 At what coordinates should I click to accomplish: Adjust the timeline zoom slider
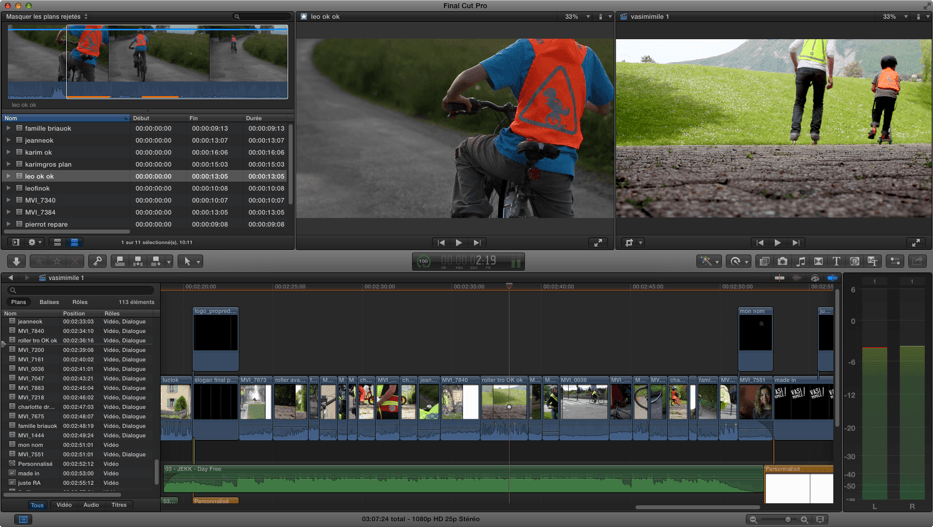tap(779, 519)
